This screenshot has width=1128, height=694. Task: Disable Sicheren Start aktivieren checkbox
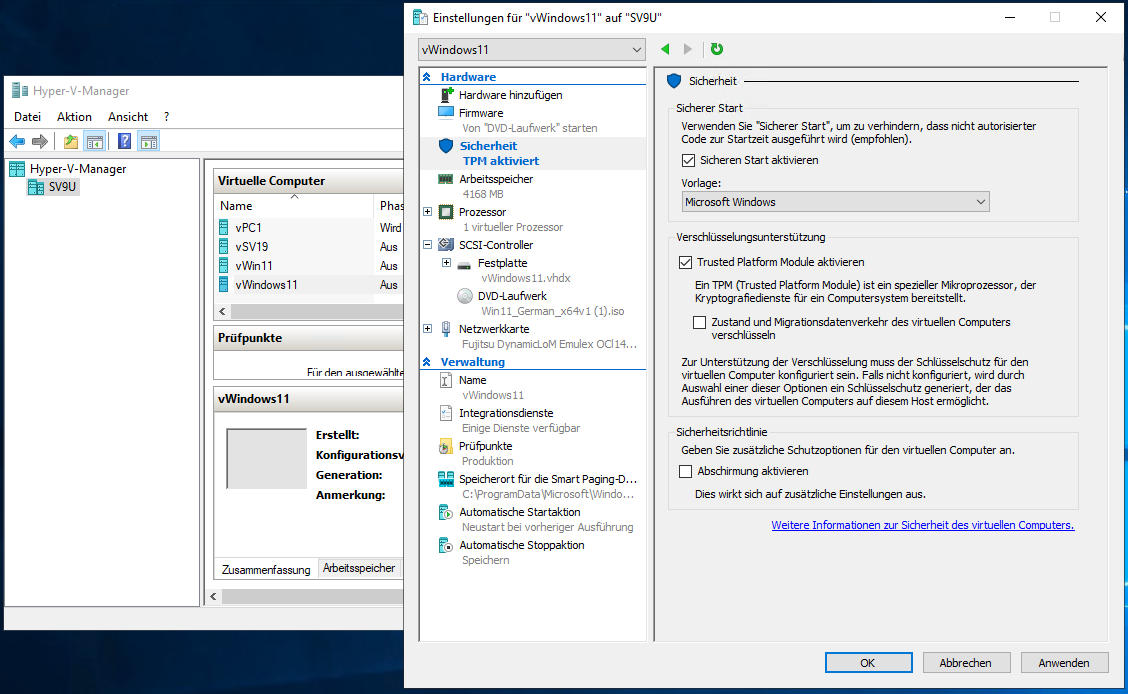[x=686, y=159]
